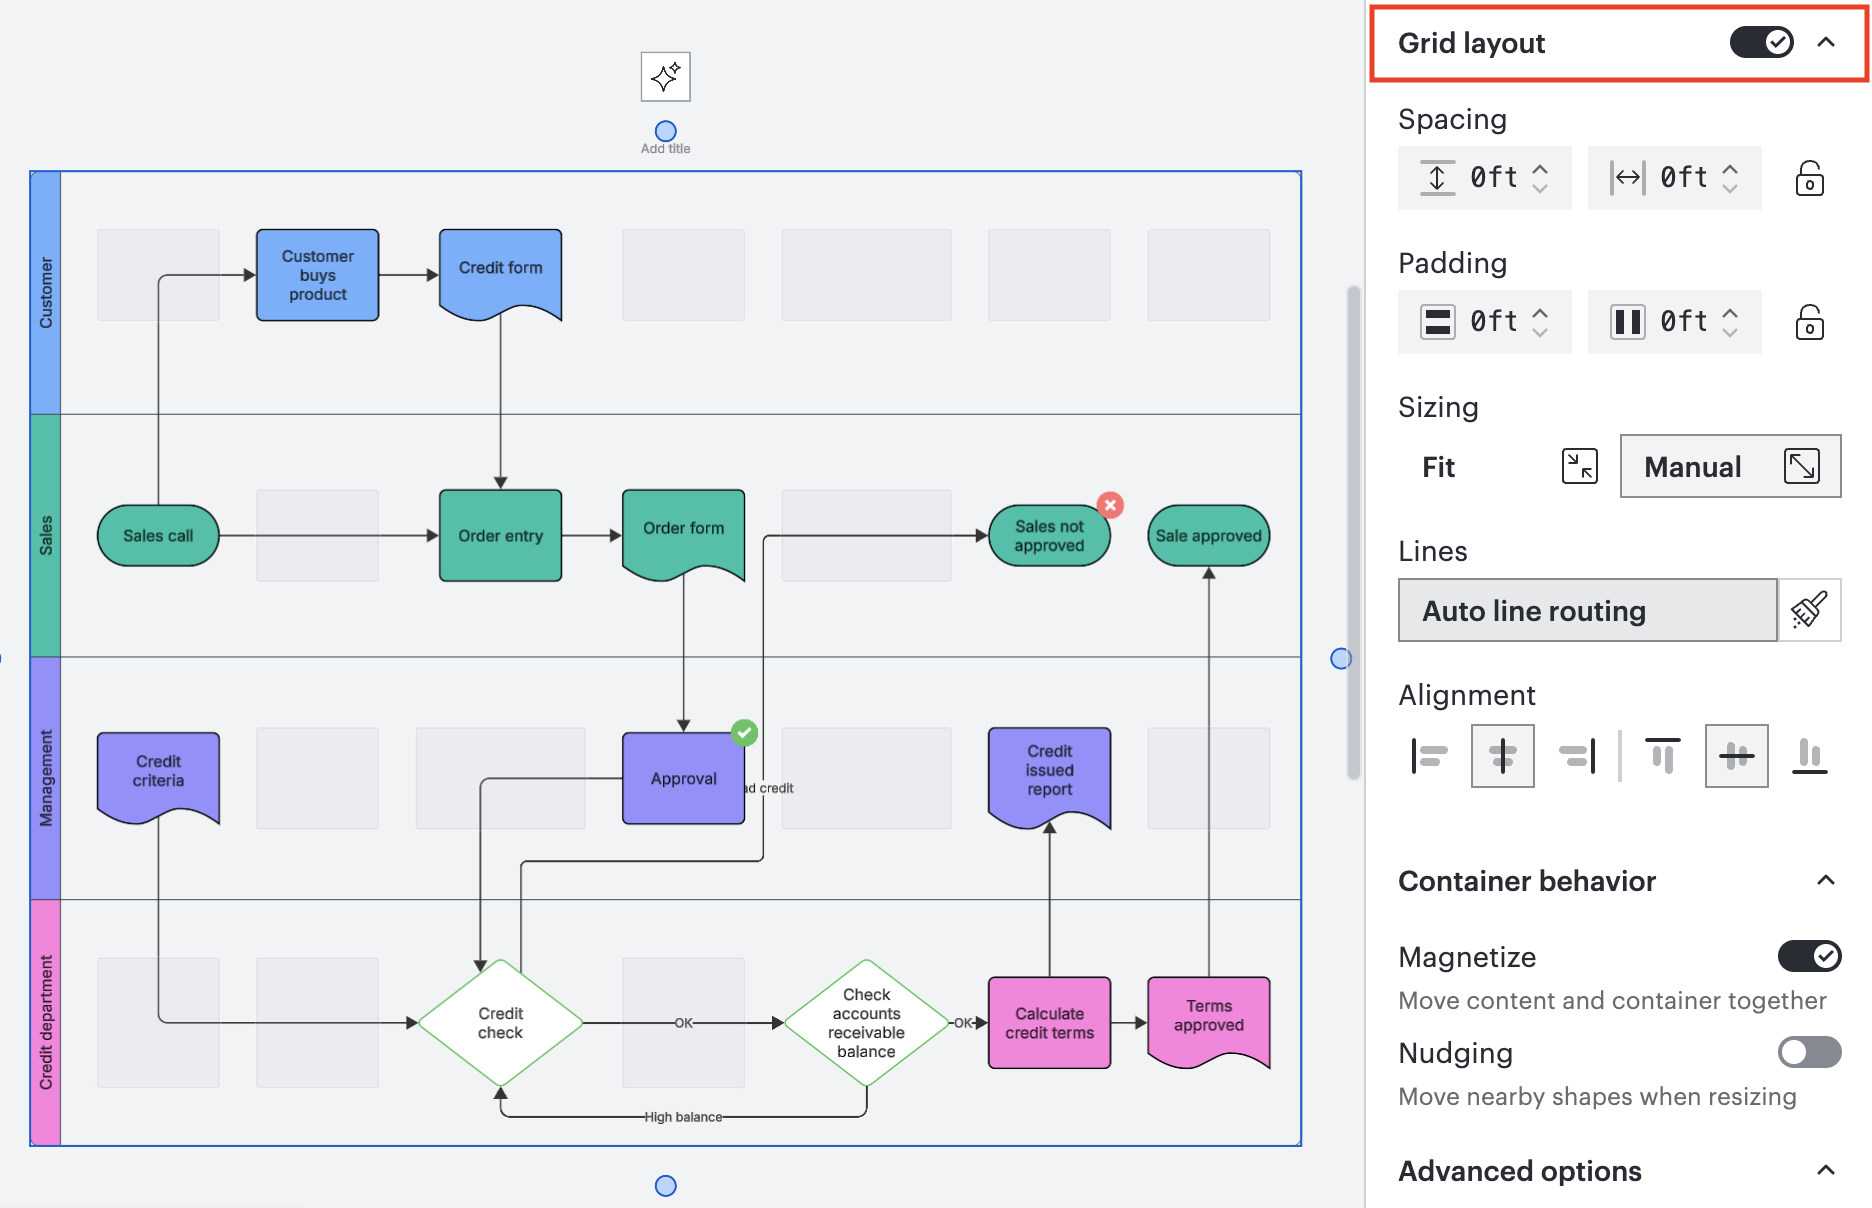Align content vertically middle
The height and width of the screenshot is (1208, 1872).
click(1736, 756)
